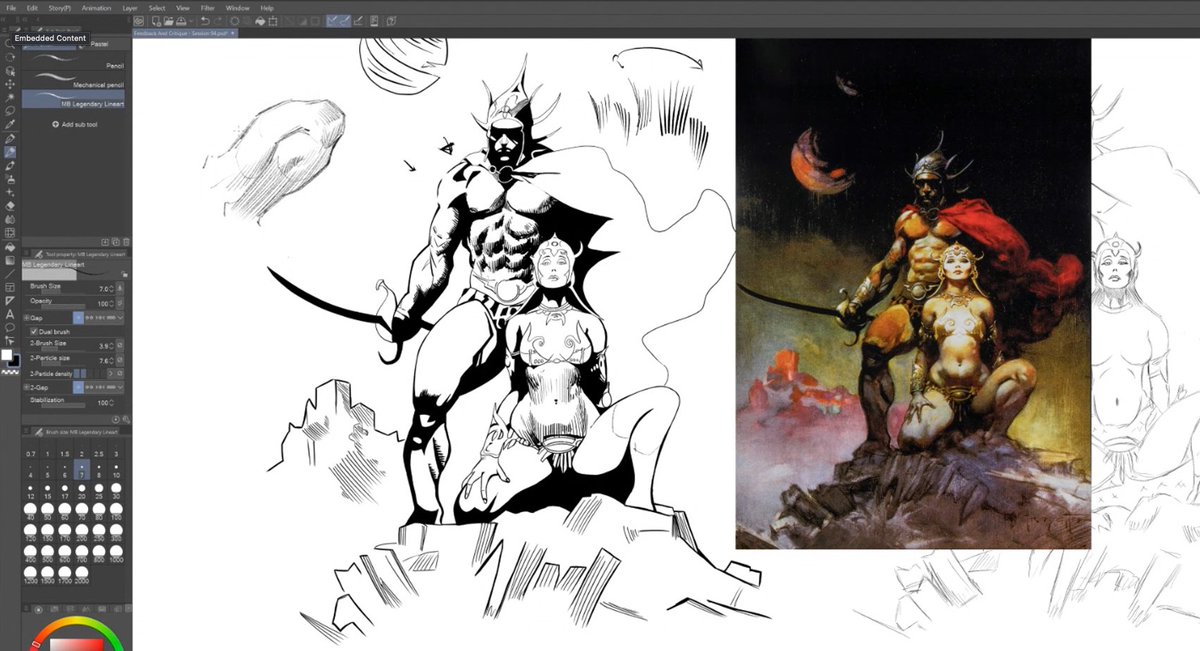Viewport: 1200px width, 651px height.
Task: Open the Animation menu
Action: (97, 8)
